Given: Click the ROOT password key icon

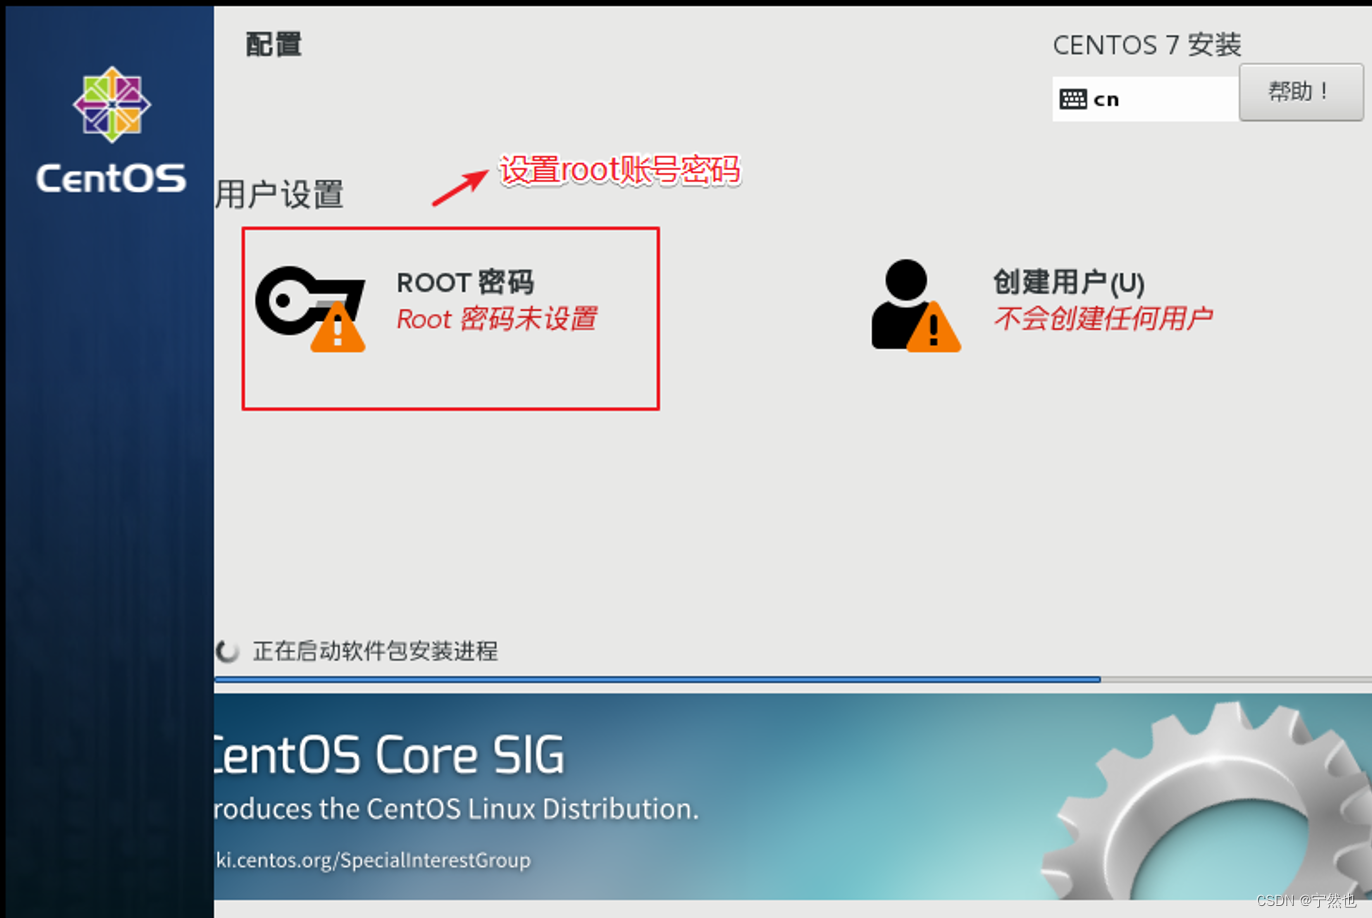Looking at the screenshot, I should [310, 308].
